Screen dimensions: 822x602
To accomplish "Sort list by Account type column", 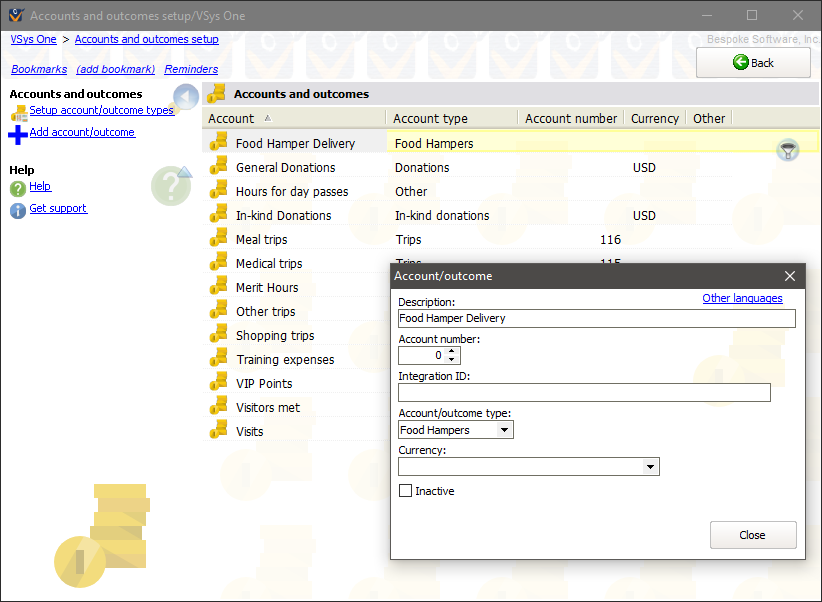I will pyautogui.click(x=430, y=118).
